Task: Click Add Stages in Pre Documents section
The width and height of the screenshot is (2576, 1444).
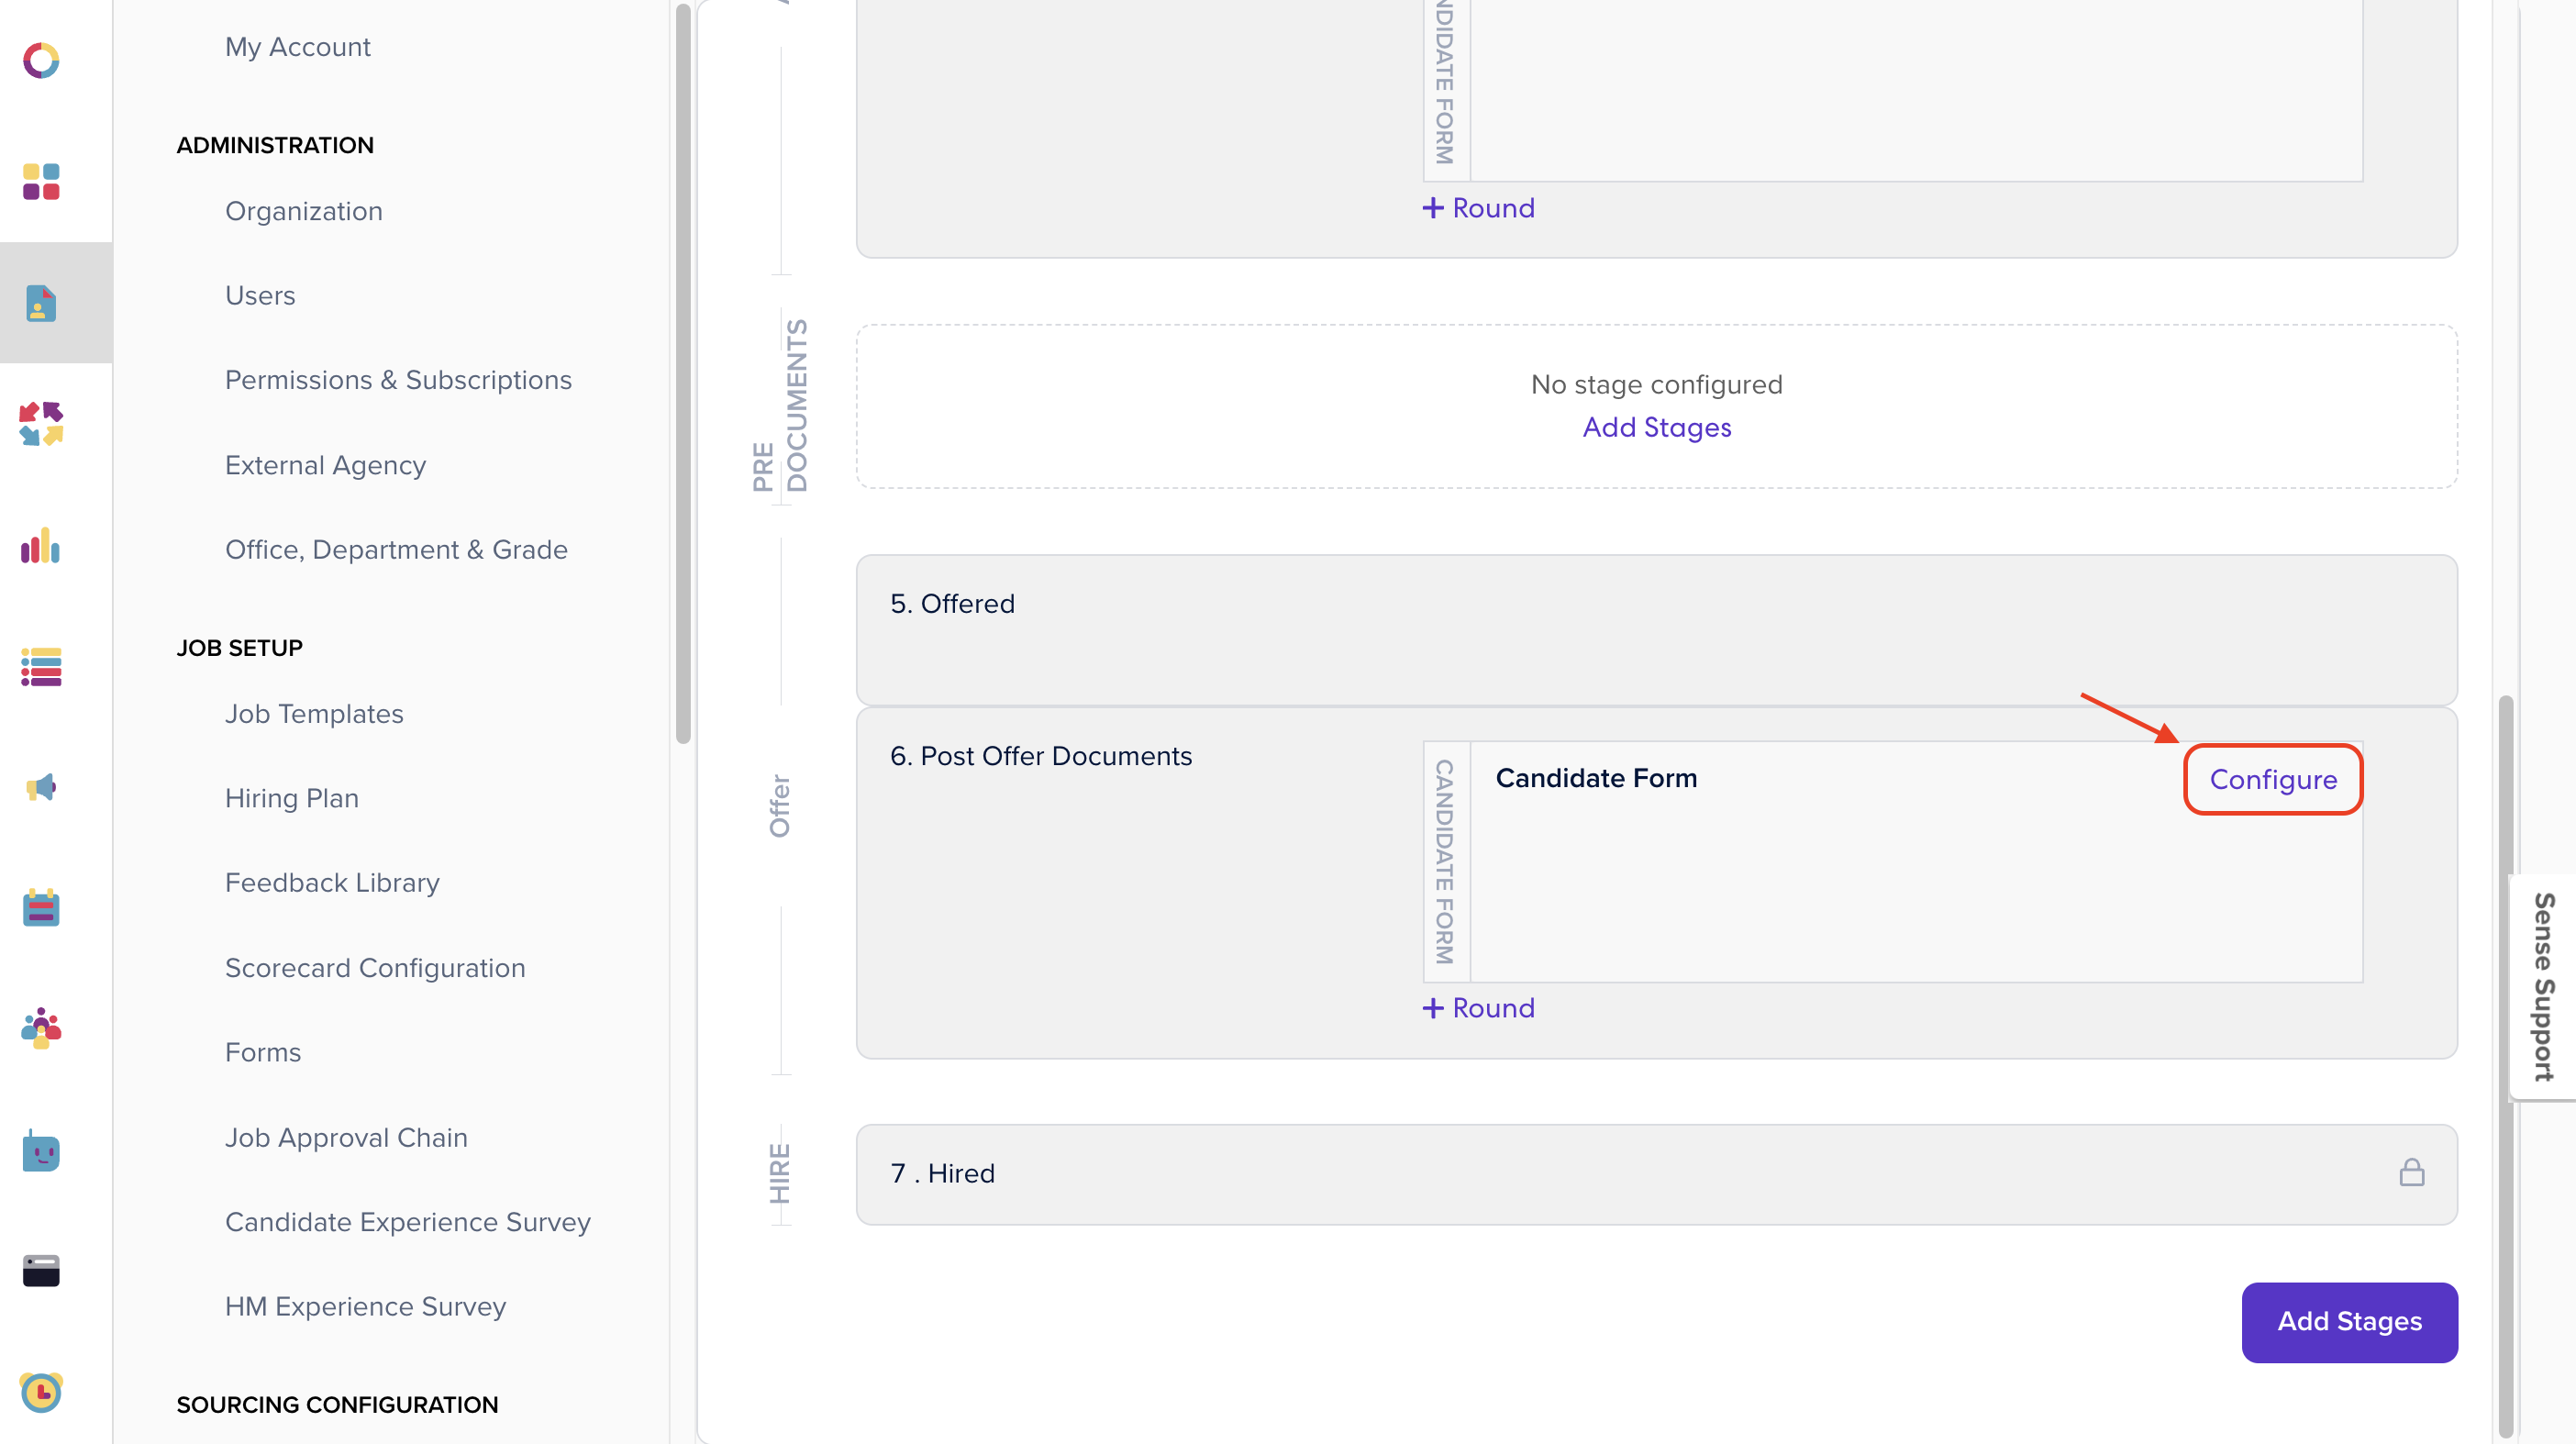Action: pyautogui.click(x=1656, y=427)
